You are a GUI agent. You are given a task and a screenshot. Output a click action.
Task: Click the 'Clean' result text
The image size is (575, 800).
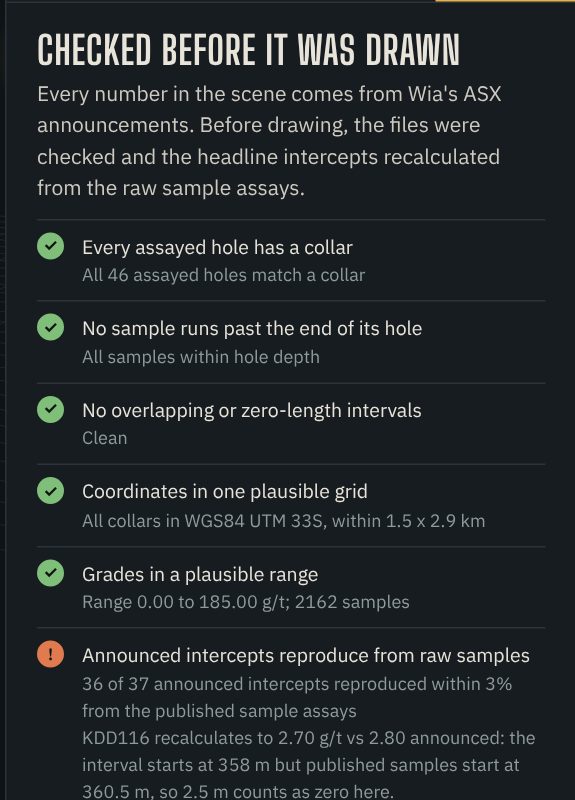[105, 438]
